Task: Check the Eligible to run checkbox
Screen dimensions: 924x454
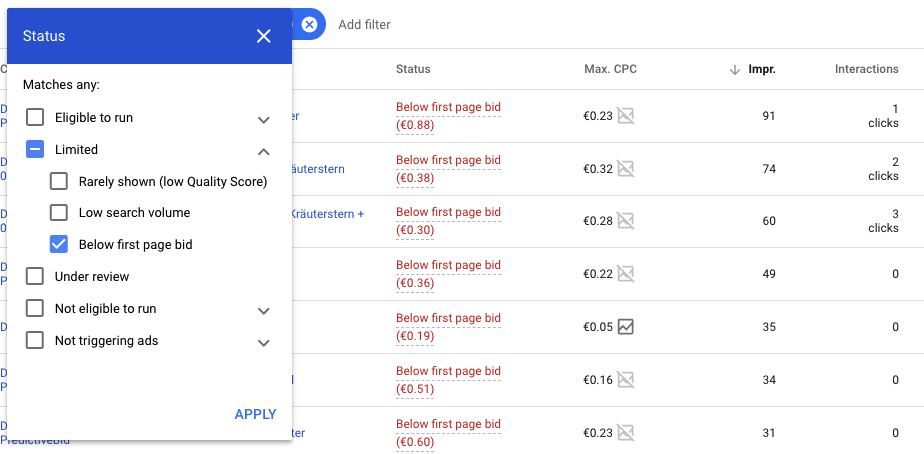Action: click(35, 117)
